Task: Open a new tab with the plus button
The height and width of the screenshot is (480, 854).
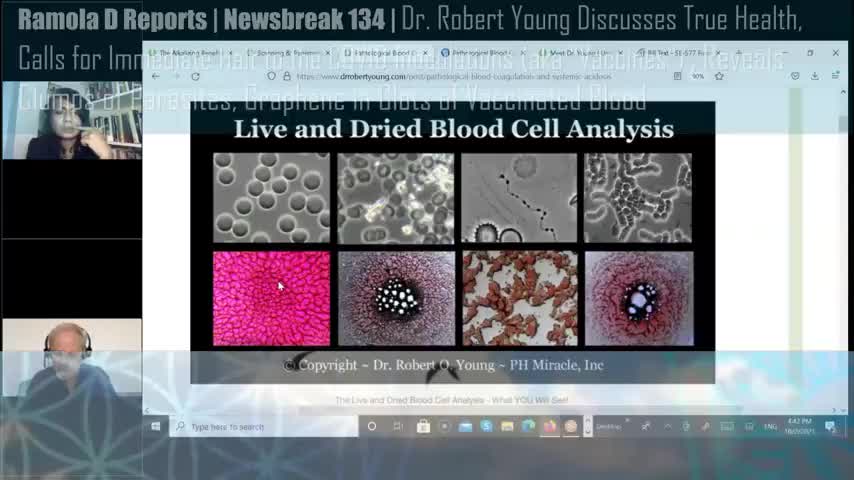Action: coord(739,53)
